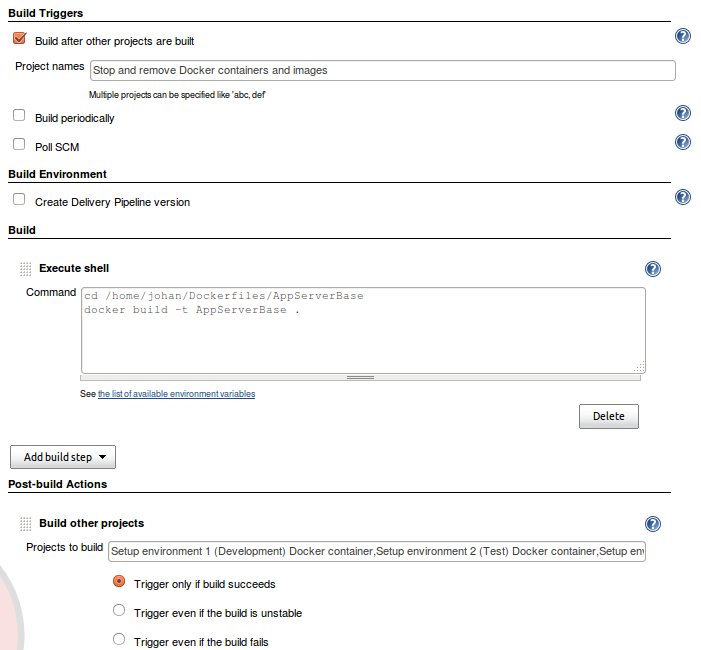Open help icon next to Poll SCM
Viewport: 701px width, 650px height.
click(683, 142)
